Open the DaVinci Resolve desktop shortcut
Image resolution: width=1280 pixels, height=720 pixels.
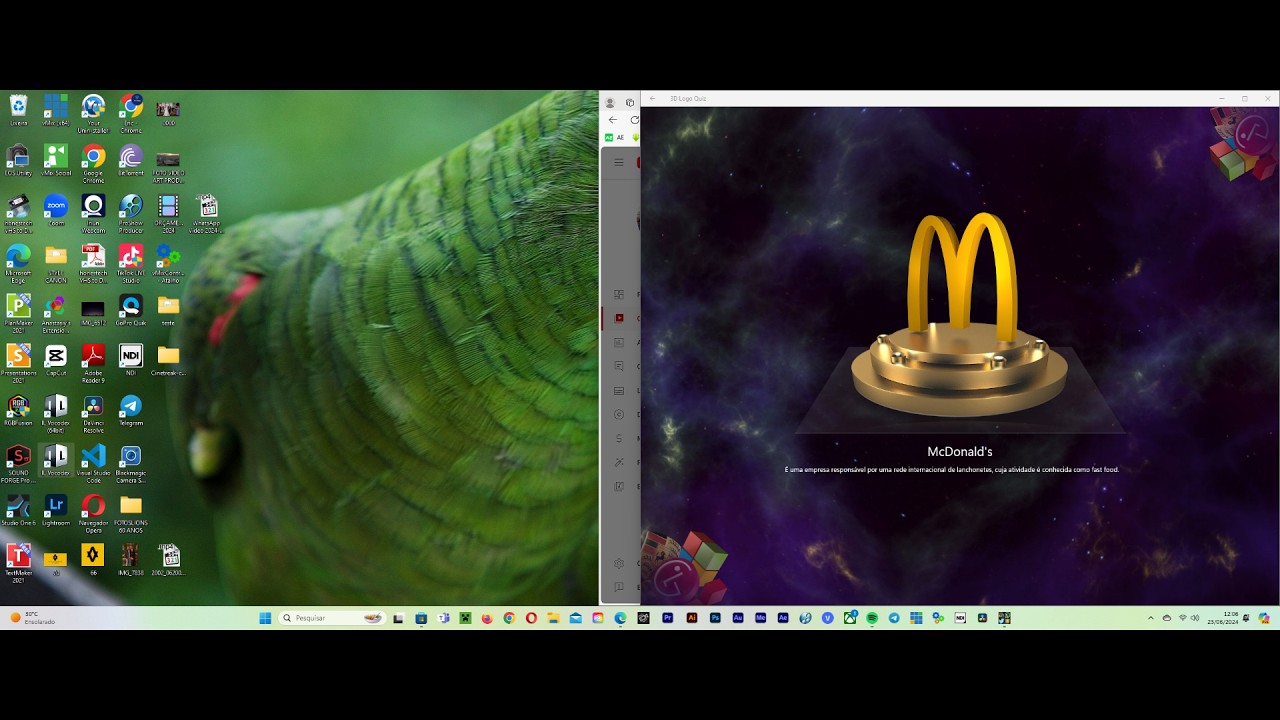93,412
